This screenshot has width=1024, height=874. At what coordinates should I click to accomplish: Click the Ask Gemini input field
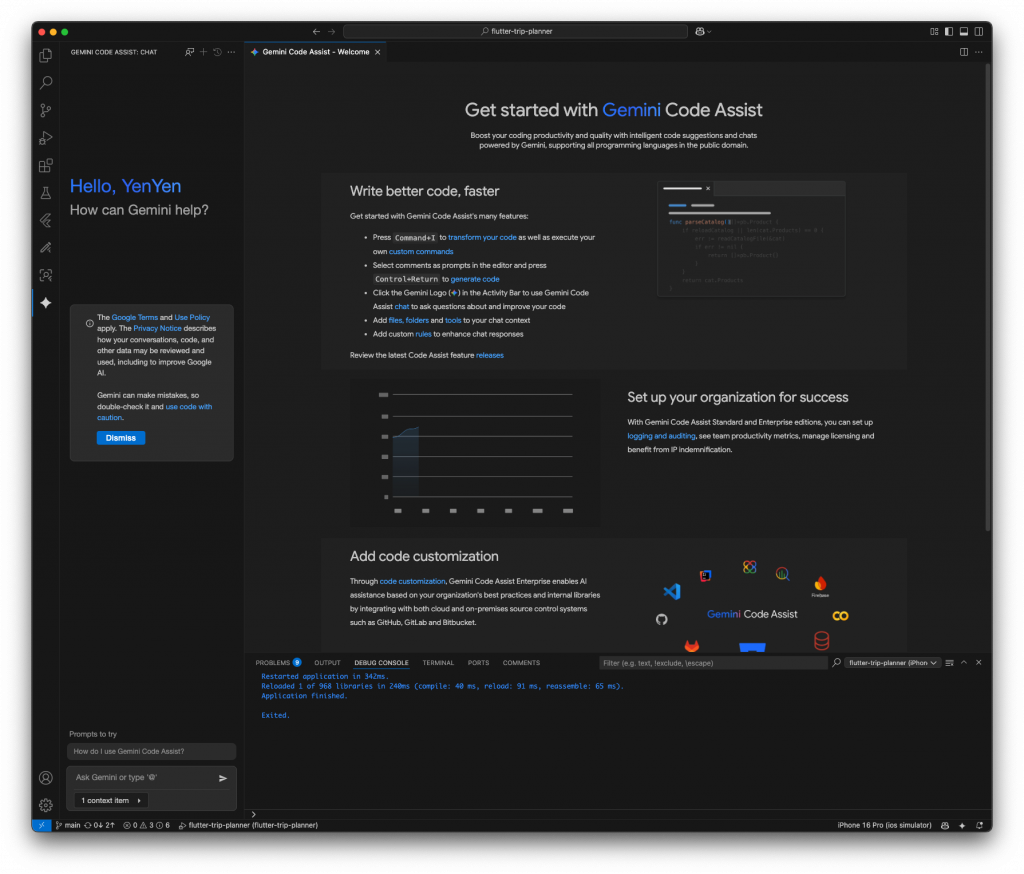(x=144, y=777)
